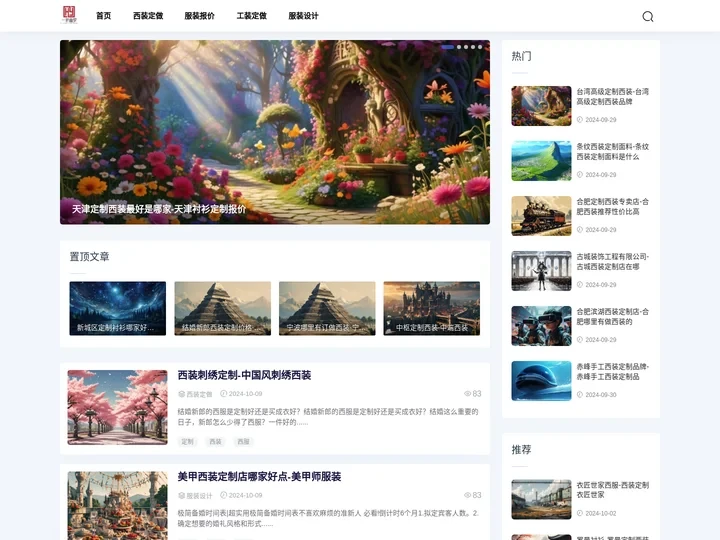The width and height of the screenshot is (720, 540).
Task: Click the red site logo icon
Action: 69,15
